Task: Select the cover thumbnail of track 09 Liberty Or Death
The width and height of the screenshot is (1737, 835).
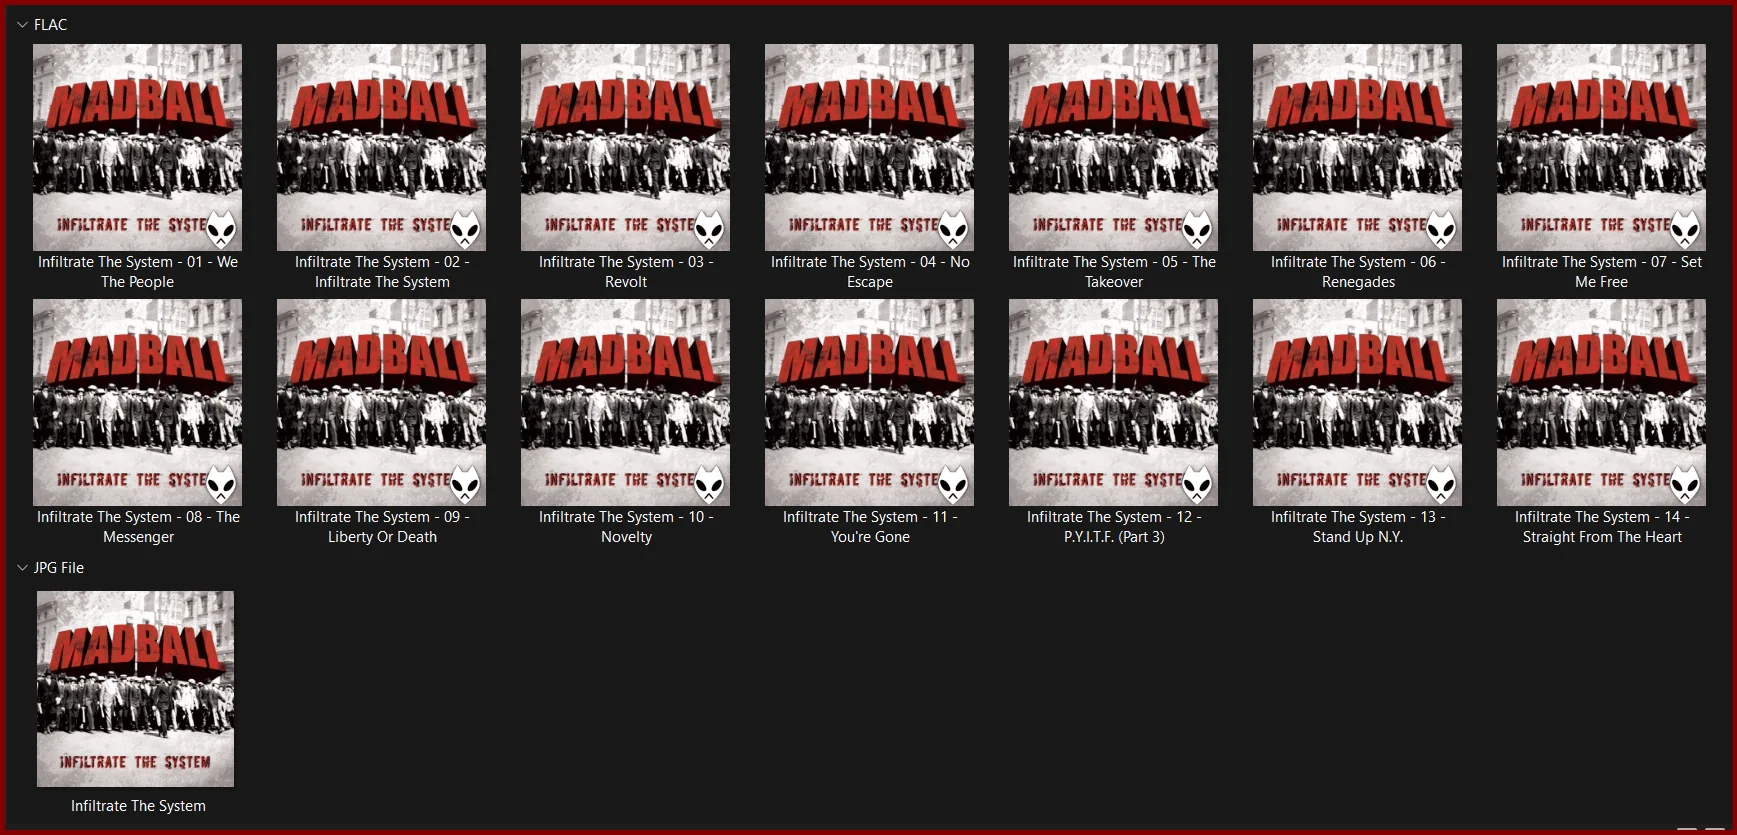Action: (x=382, y=402)
